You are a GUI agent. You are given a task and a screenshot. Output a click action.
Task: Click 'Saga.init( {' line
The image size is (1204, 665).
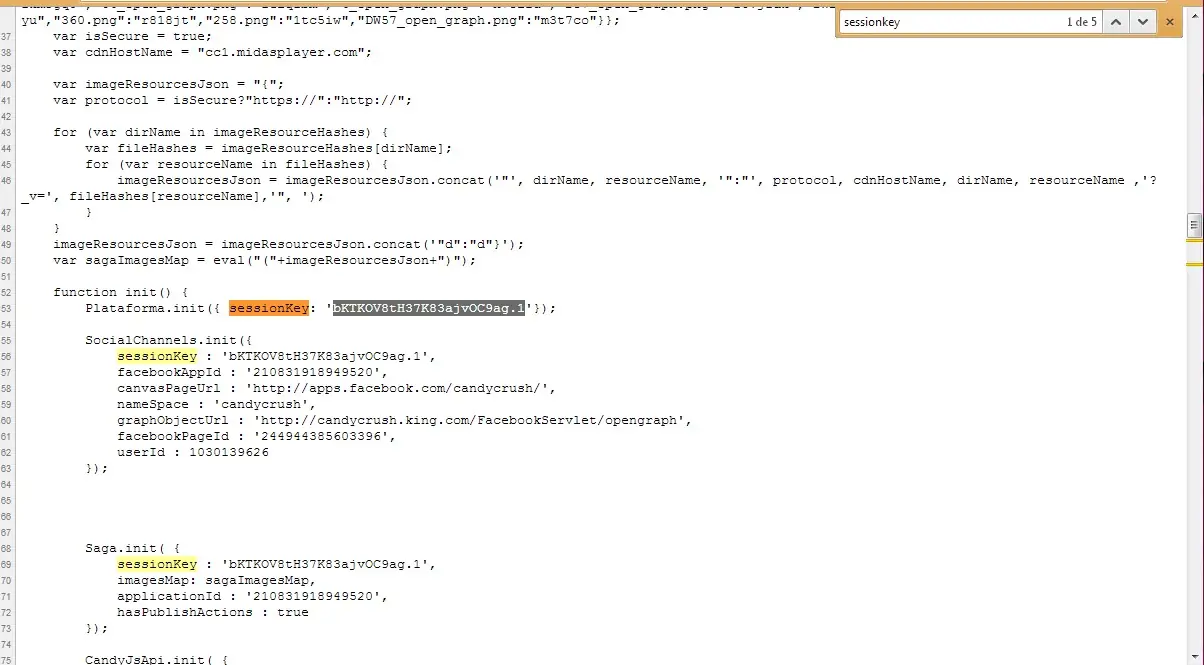point(133,548)
